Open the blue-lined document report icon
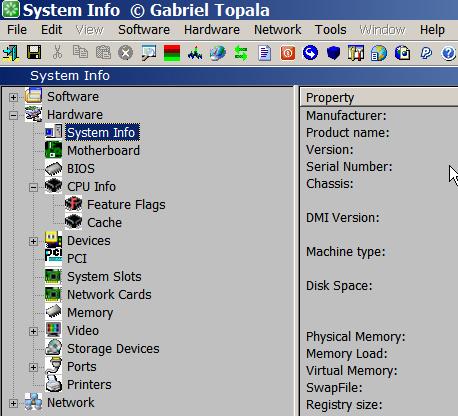 [x=264, y=53]
